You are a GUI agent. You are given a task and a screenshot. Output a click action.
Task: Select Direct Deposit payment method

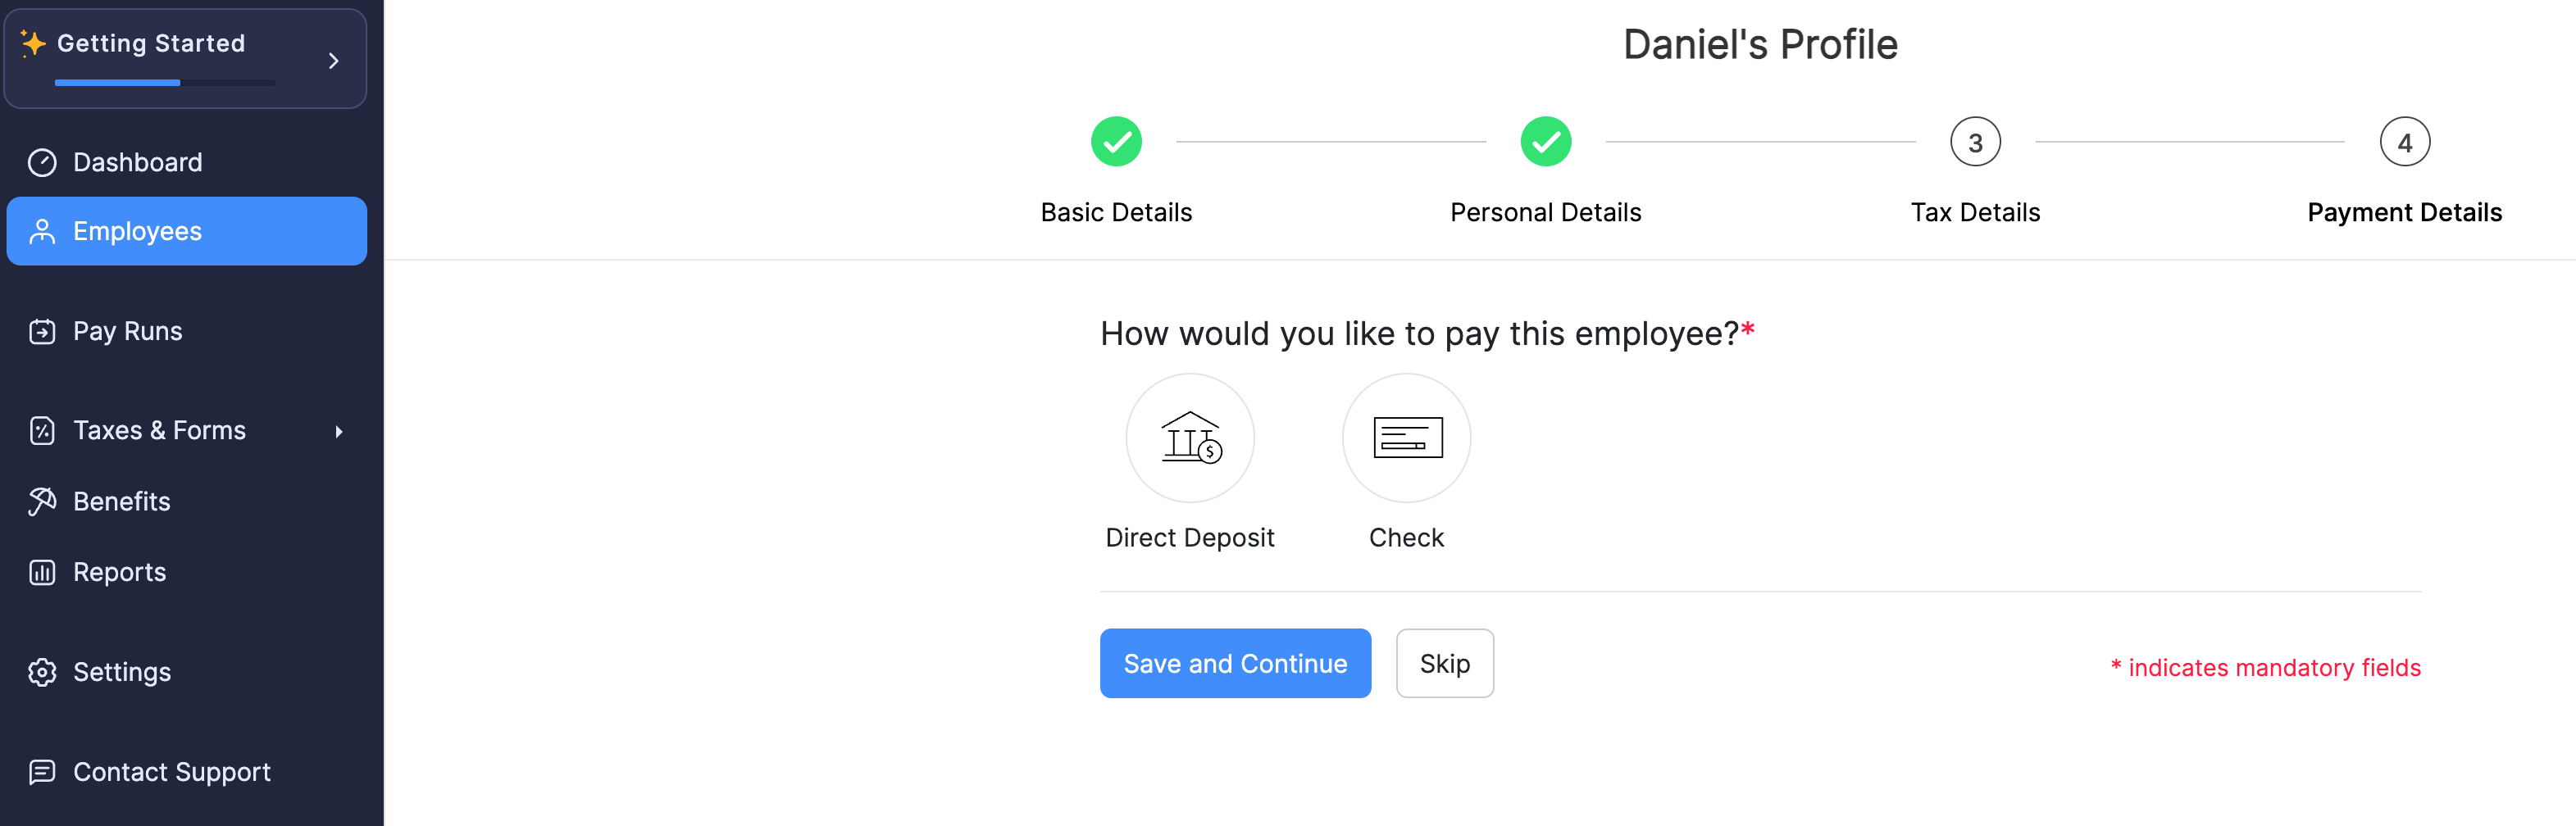coord(1190,438)
